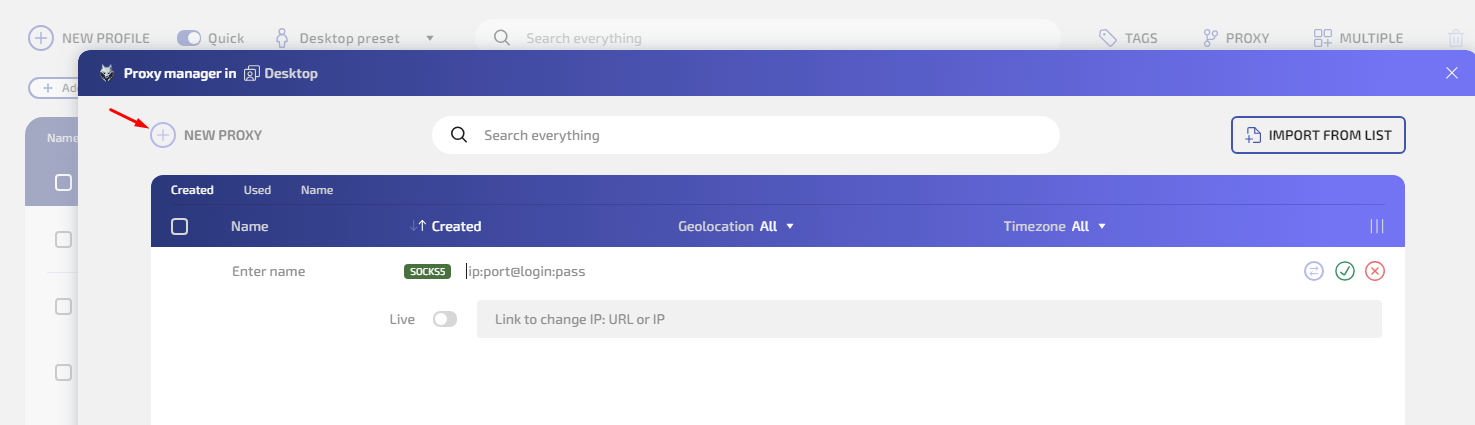The image size is (1475, 425).
Task: Toggle the Live switch
Action: pyautogui.click(x=445, y=319)
